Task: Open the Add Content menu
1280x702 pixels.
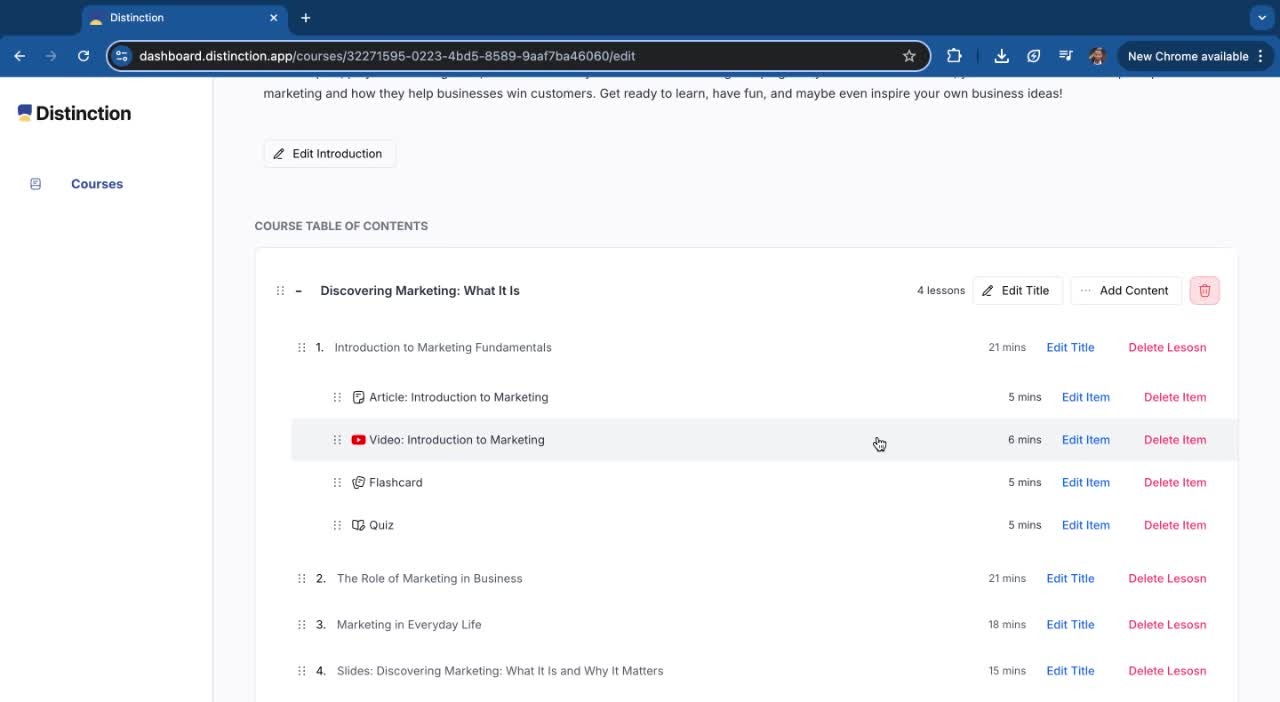Action: 1125,291
